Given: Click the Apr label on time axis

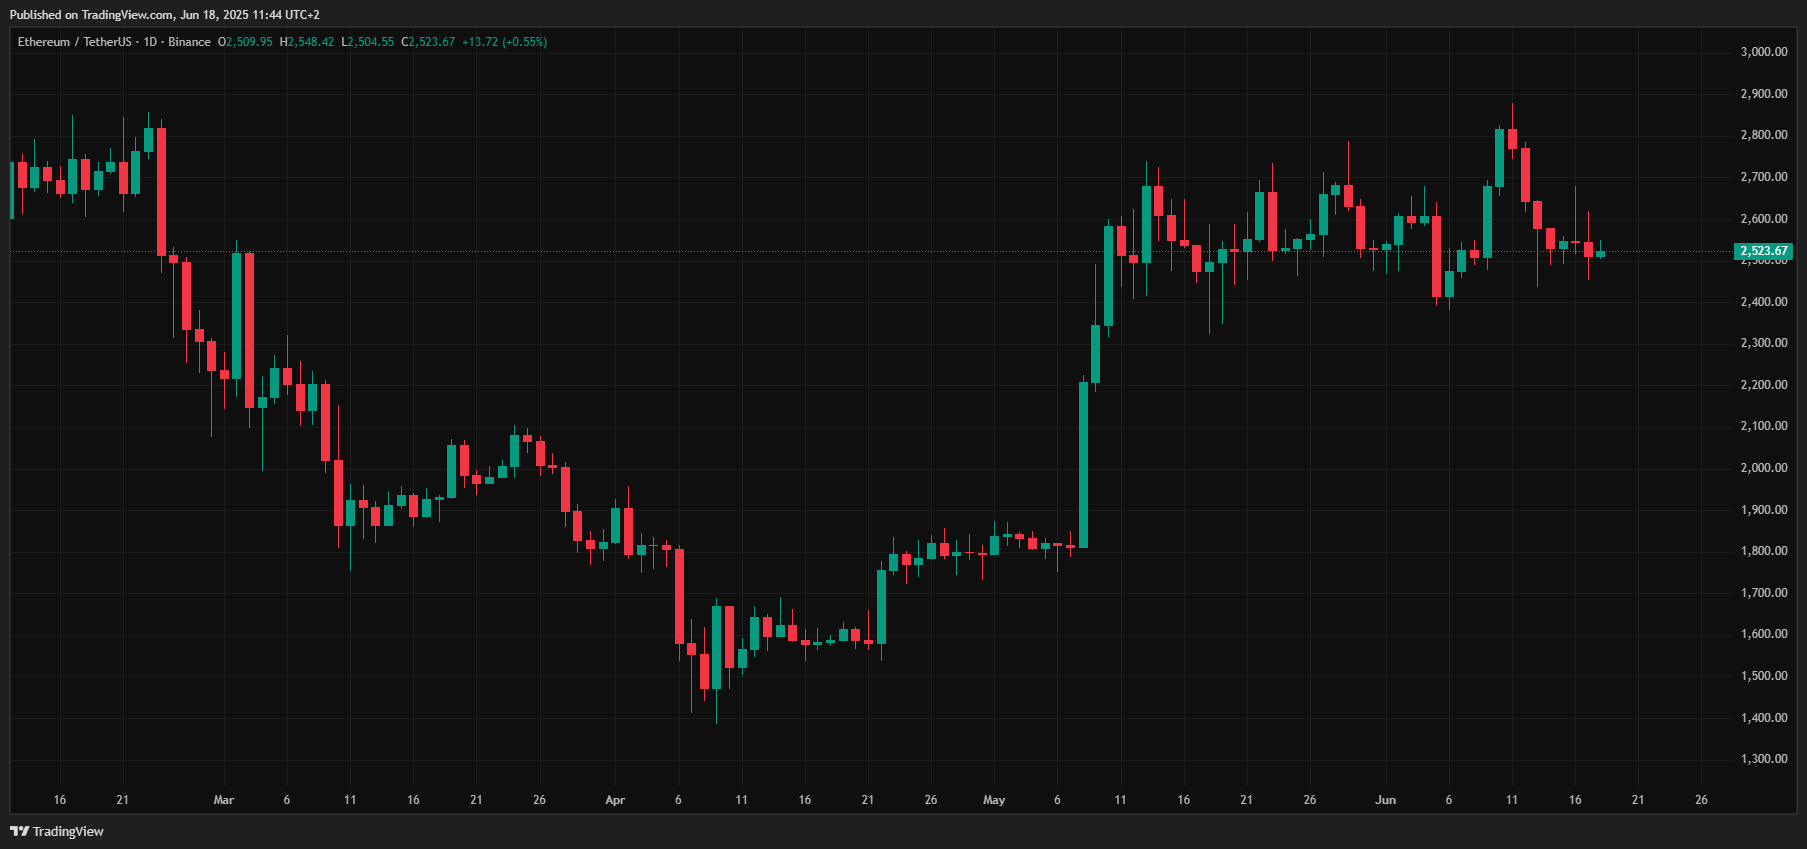Looking at the screenshot, I should (615, 800).
